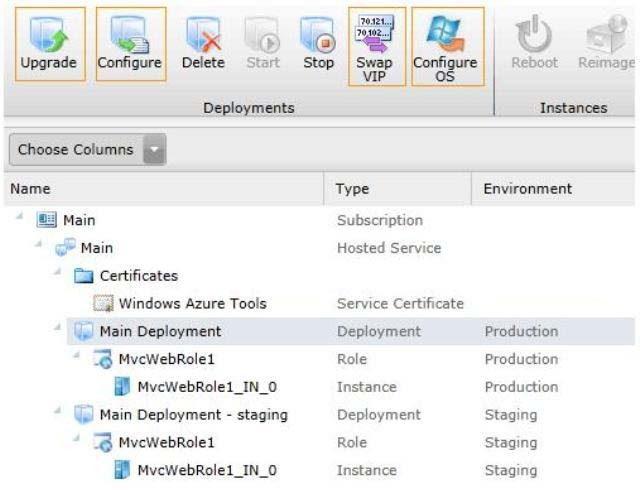640x490 pixels.
Task: Select the Main Deployment row
Action: [351, 331]
